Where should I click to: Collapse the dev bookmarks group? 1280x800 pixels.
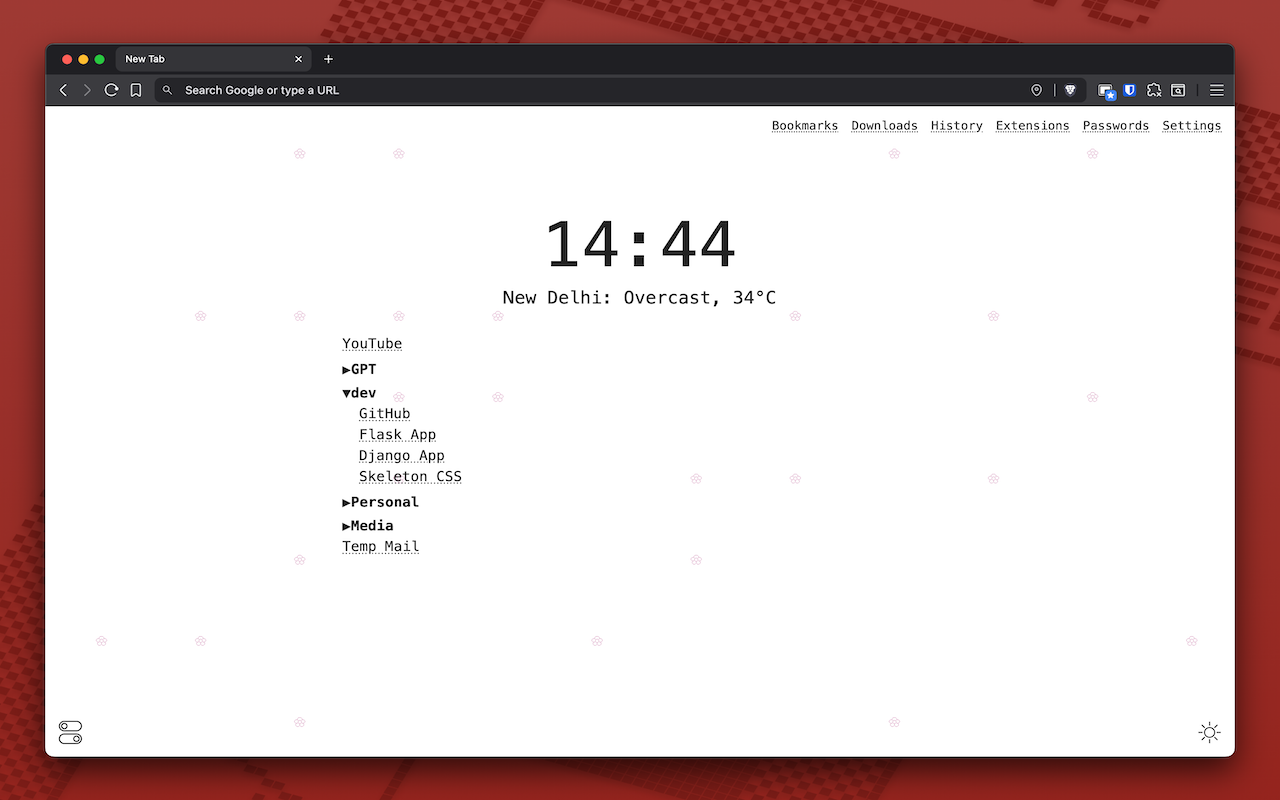(x=358, y=392)
